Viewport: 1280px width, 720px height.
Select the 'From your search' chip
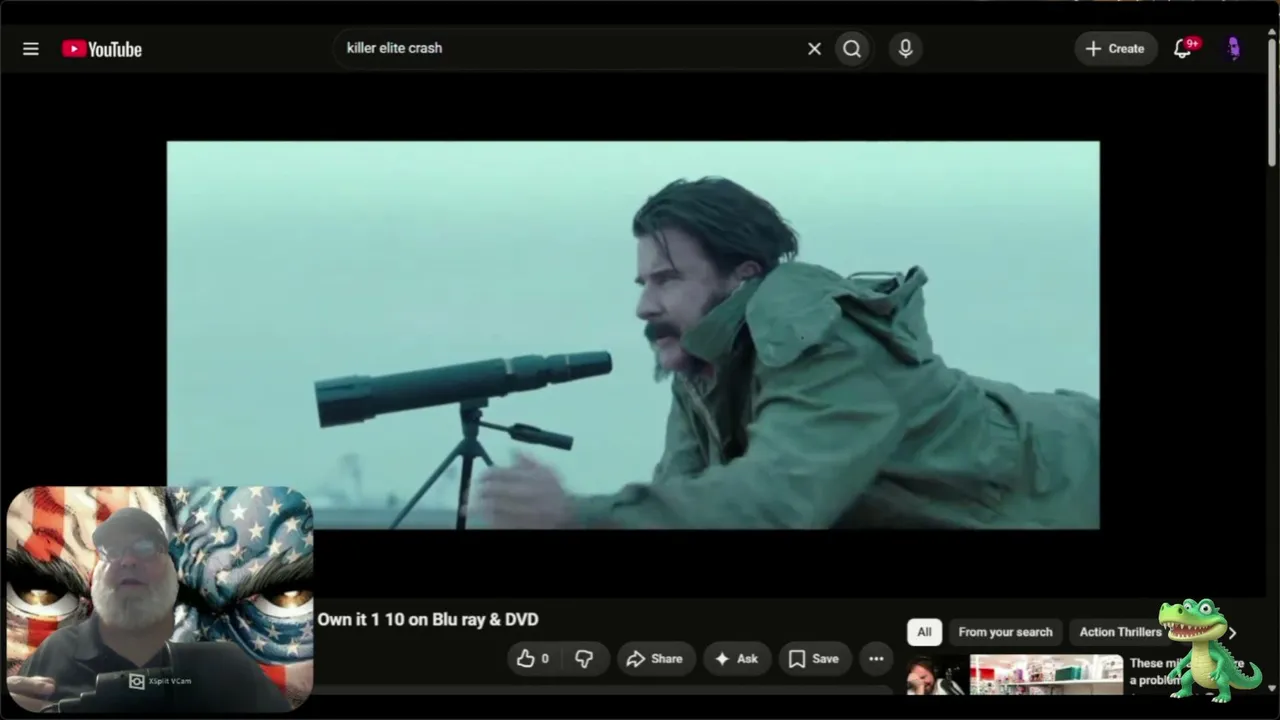(1005, 632)
